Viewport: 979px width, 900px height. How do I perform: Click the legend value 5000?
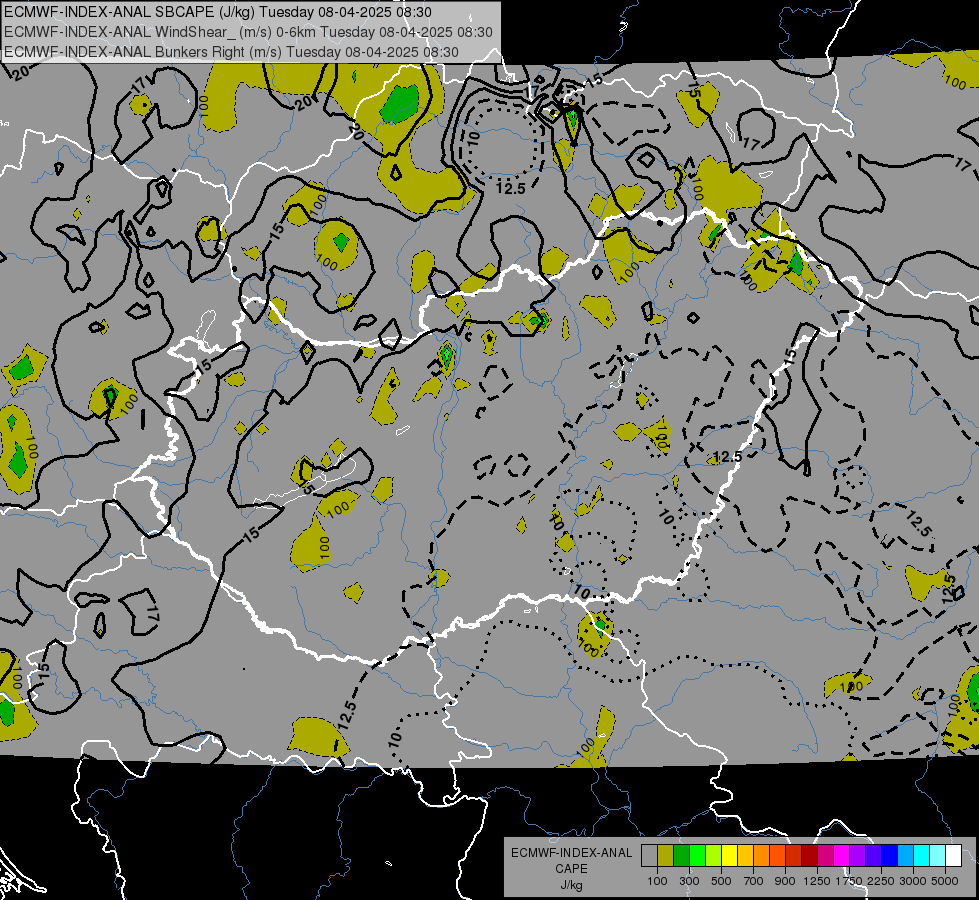click(945, 881)
